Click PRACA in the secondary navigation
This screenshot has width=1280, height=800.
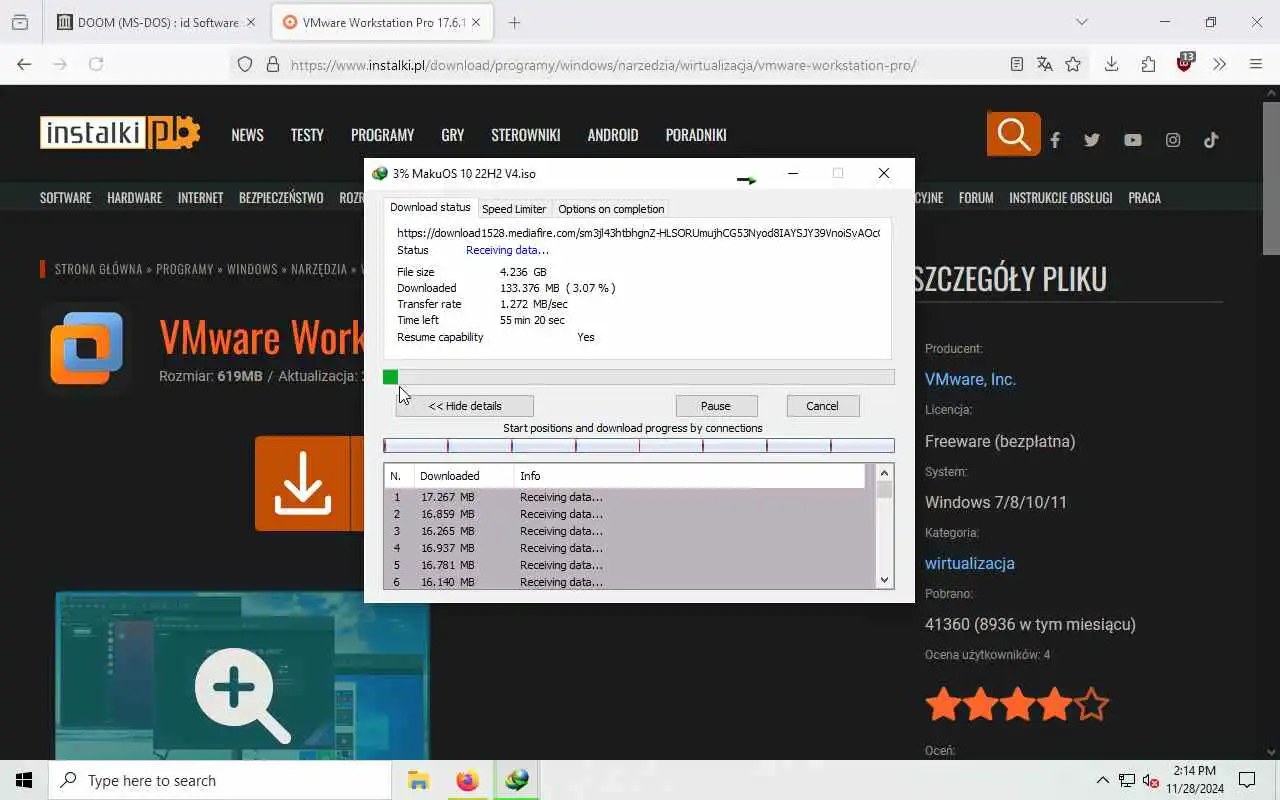tap(1144, 198)
